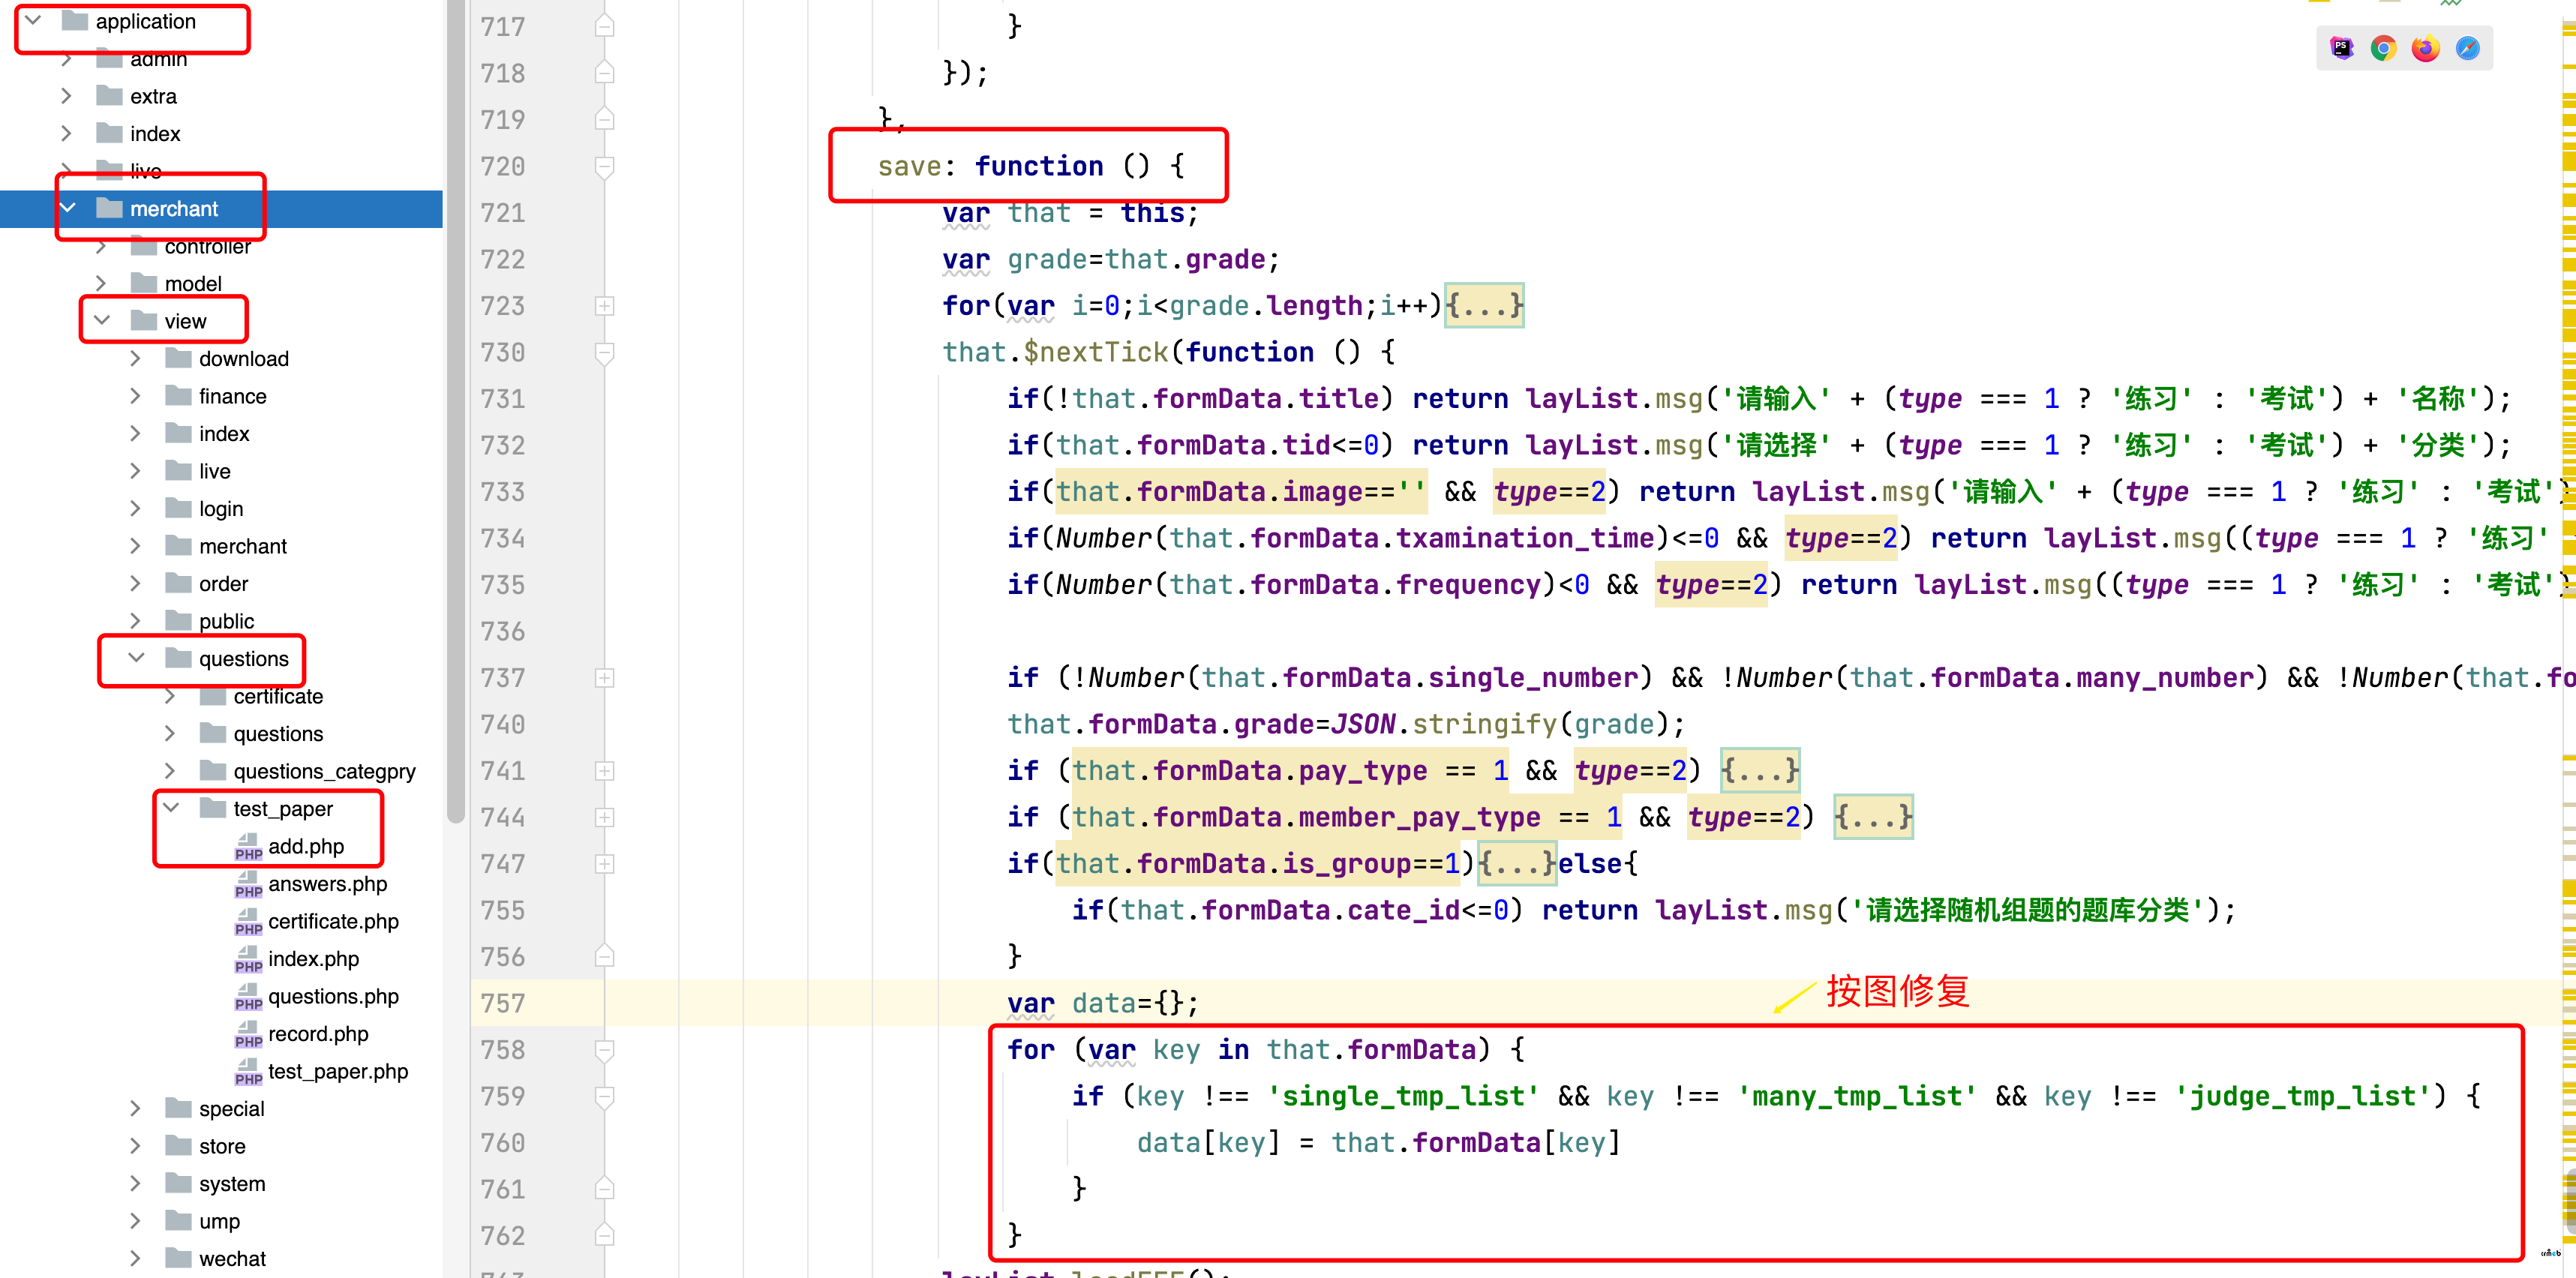2576x1278 pixels.
Task: Click line number 720 in gutter
Action: 502,166
